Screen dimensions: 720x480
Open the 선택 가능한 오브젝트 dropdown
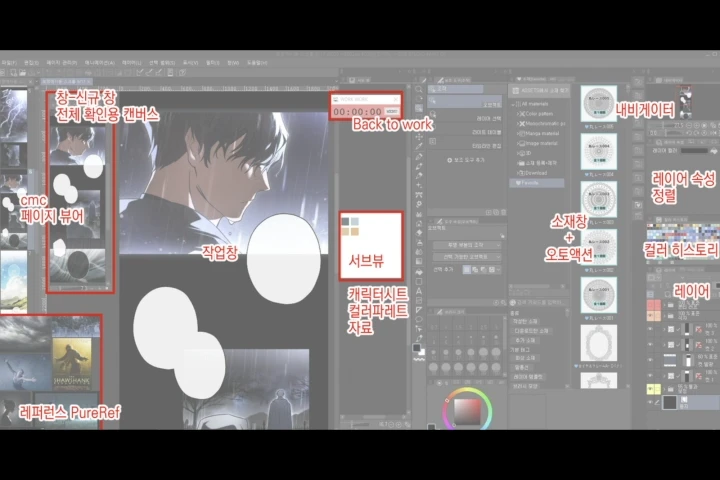(467, 257)
